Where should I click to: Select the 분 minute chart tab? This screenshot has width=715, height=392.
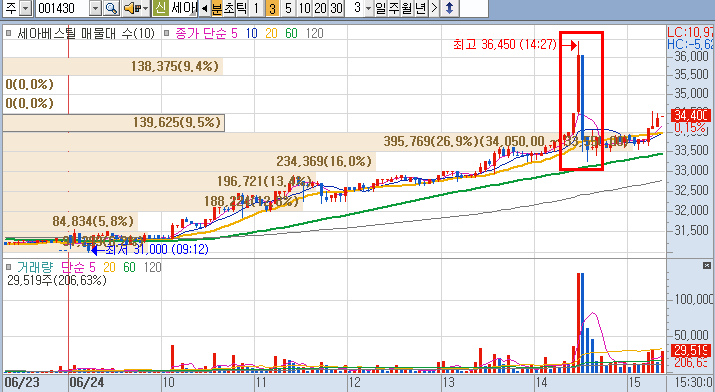click(x=217, y=8)
